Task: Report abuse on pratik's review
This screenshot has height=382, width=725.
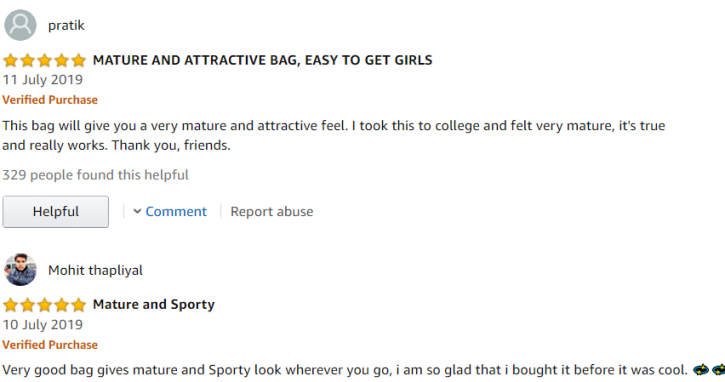Action: pyautogui.click(x=271, y=211)
